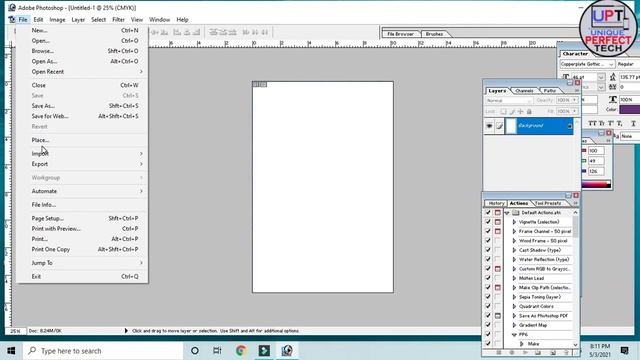Open the Windows Start menu
640x360 pixels.
(x=11, y=351)
